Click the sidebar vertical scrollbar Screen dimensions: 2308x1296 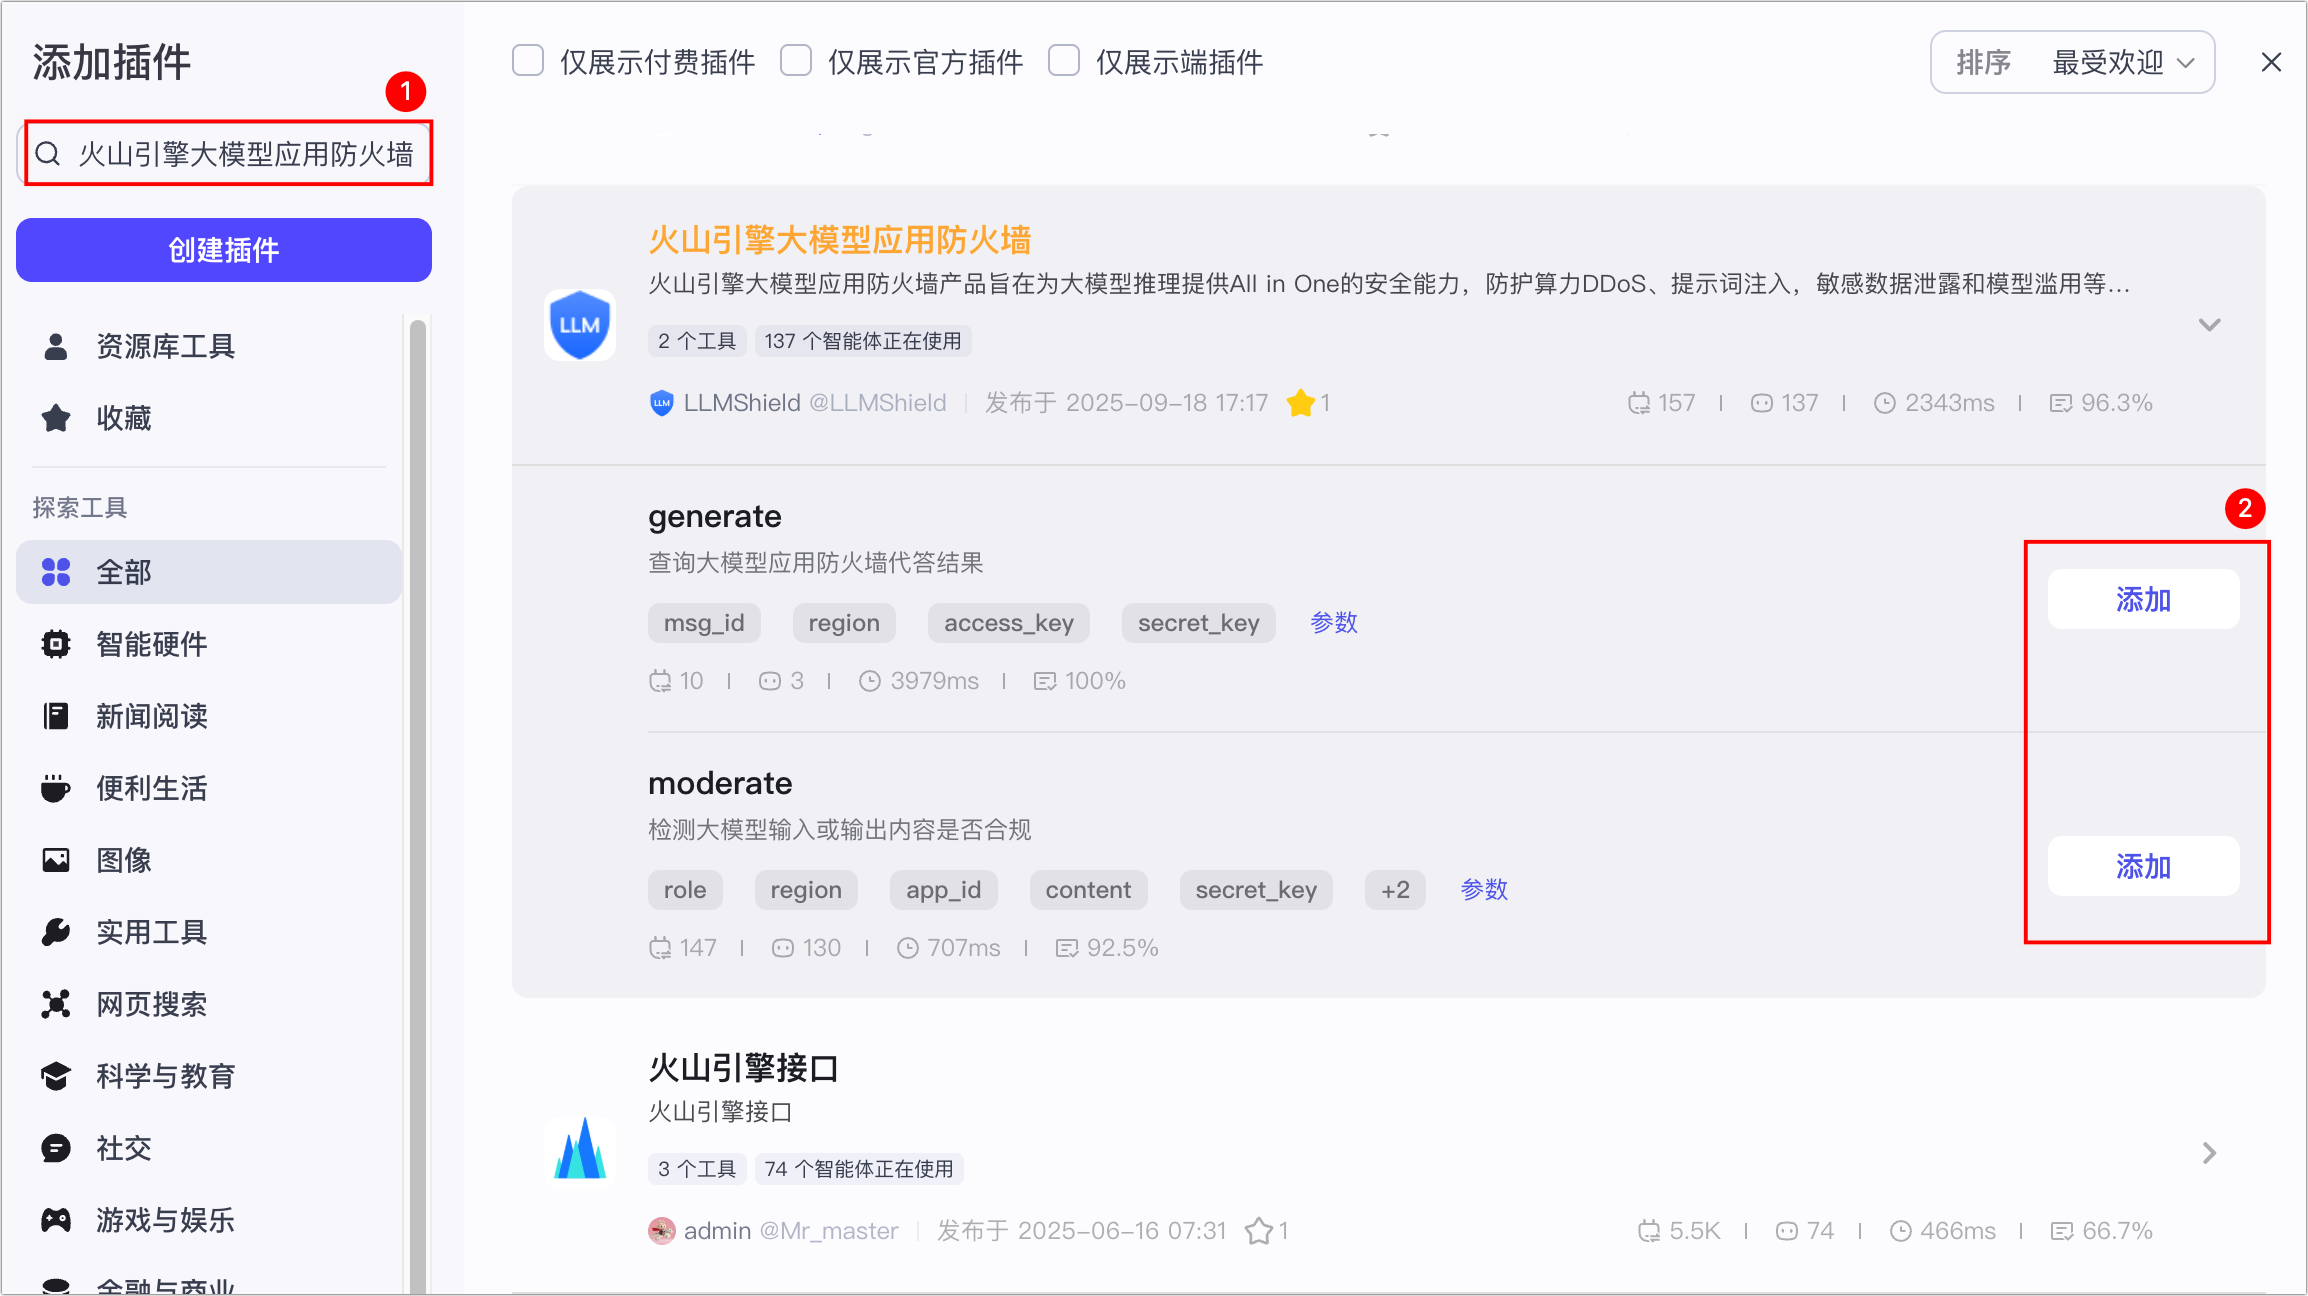[x=418, y=800]
